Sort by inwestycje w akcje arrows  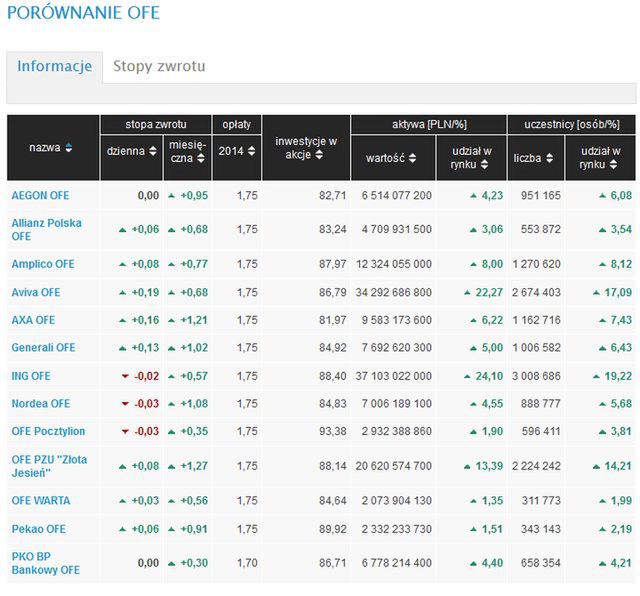(319, 155)
